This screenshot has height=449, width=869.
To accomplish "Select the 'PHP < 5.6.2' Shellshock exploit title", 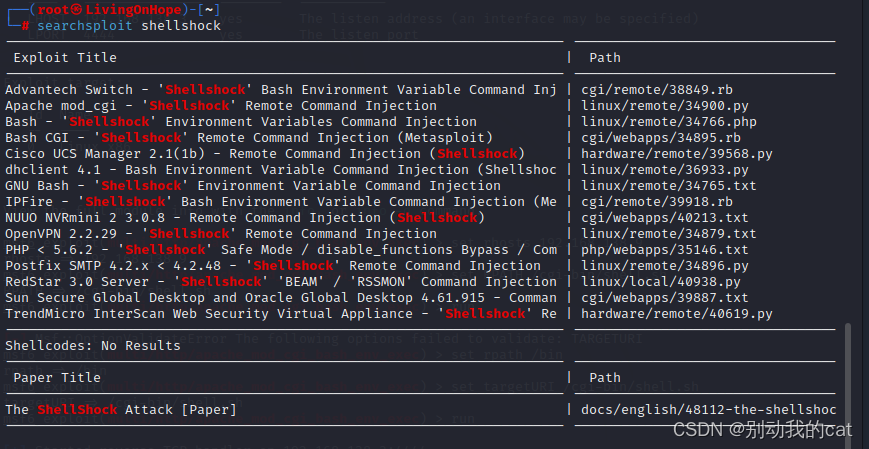I will 280,250.
